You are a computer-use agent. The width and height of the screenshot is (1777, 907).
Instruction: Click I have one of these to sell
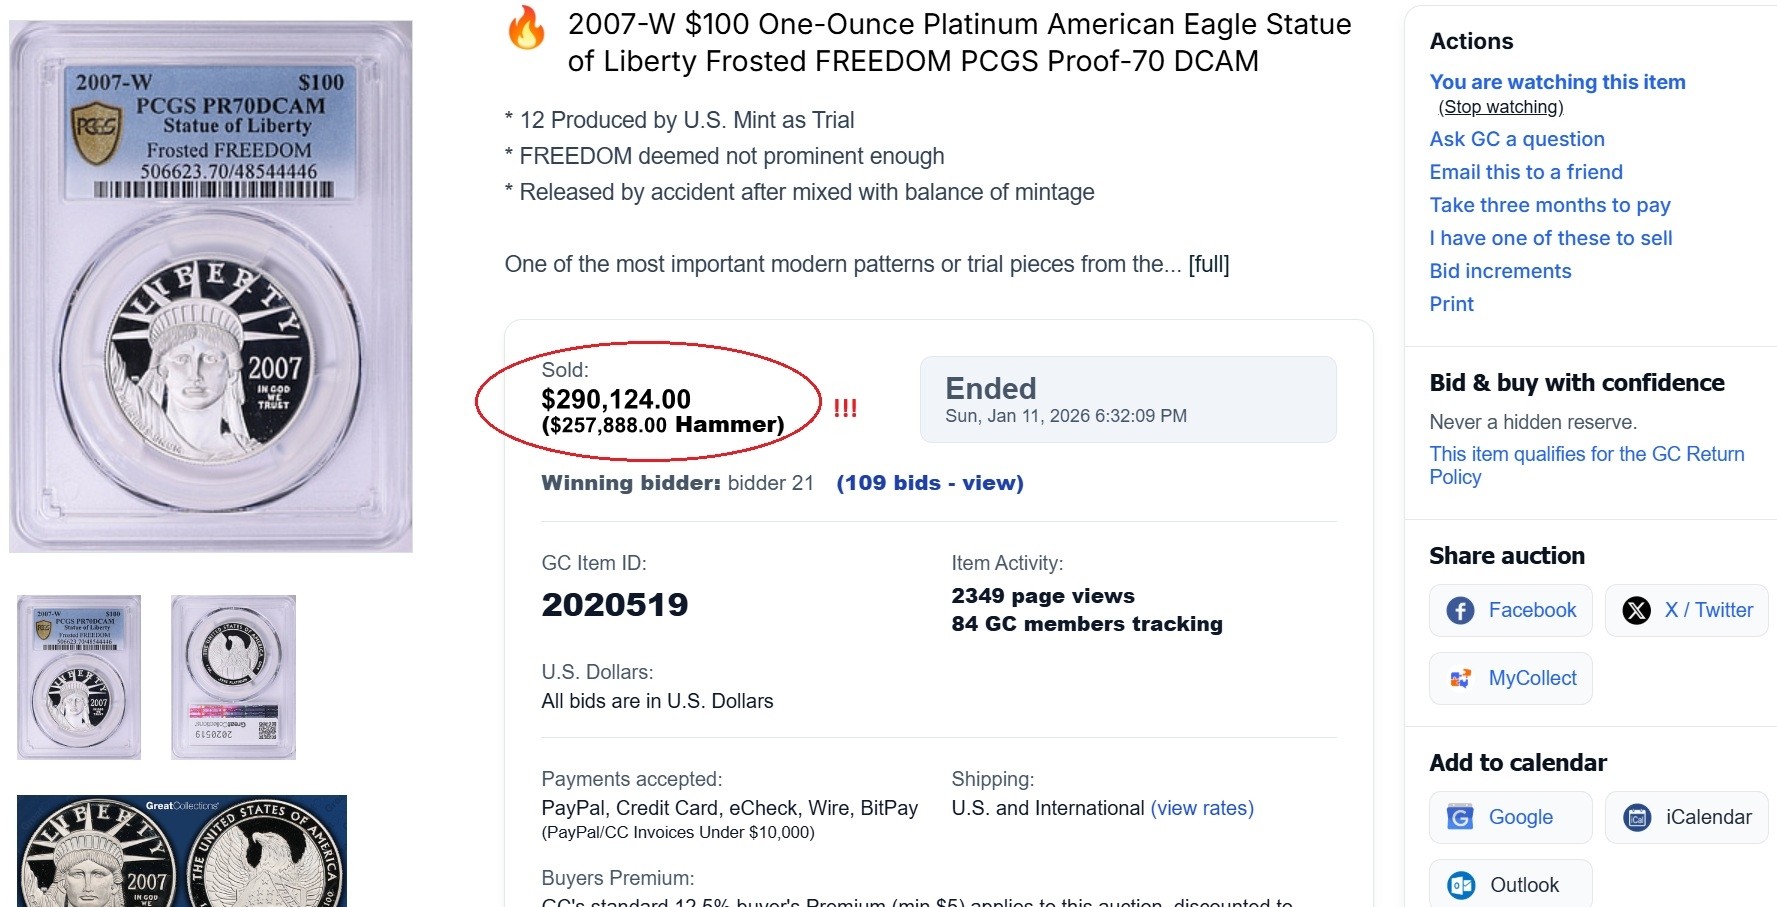pos(1550,238)
